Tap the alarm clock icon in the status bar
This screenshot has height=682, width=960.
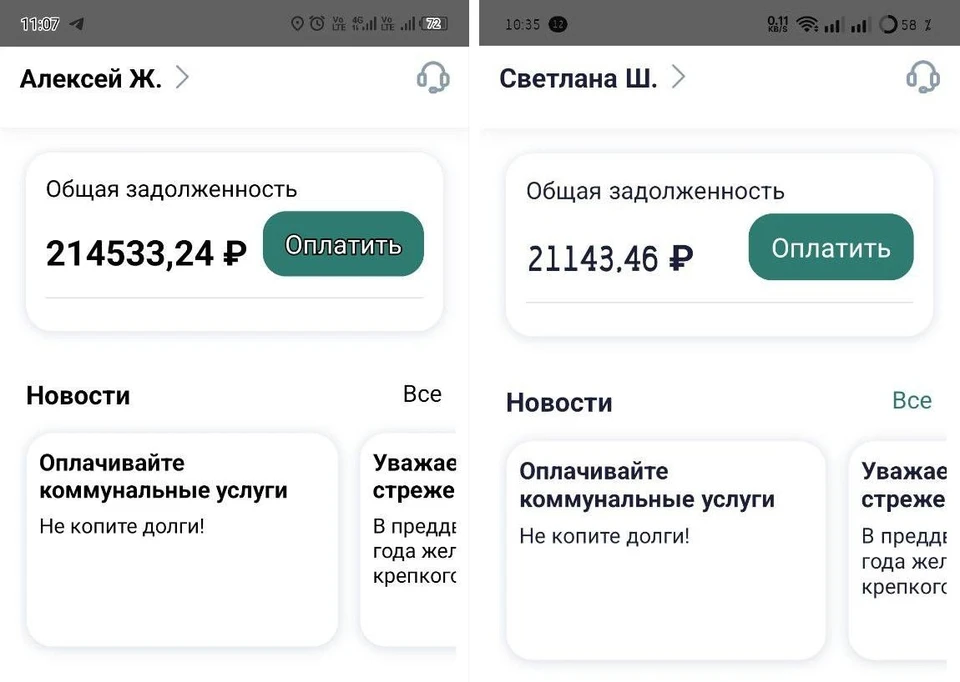[317, 23]
